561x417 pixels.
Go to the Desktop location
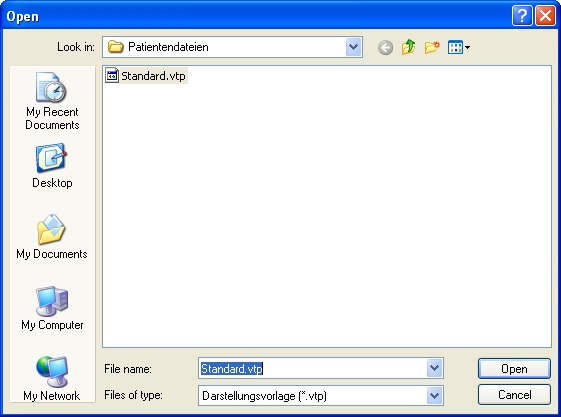(x=52, y=166)
